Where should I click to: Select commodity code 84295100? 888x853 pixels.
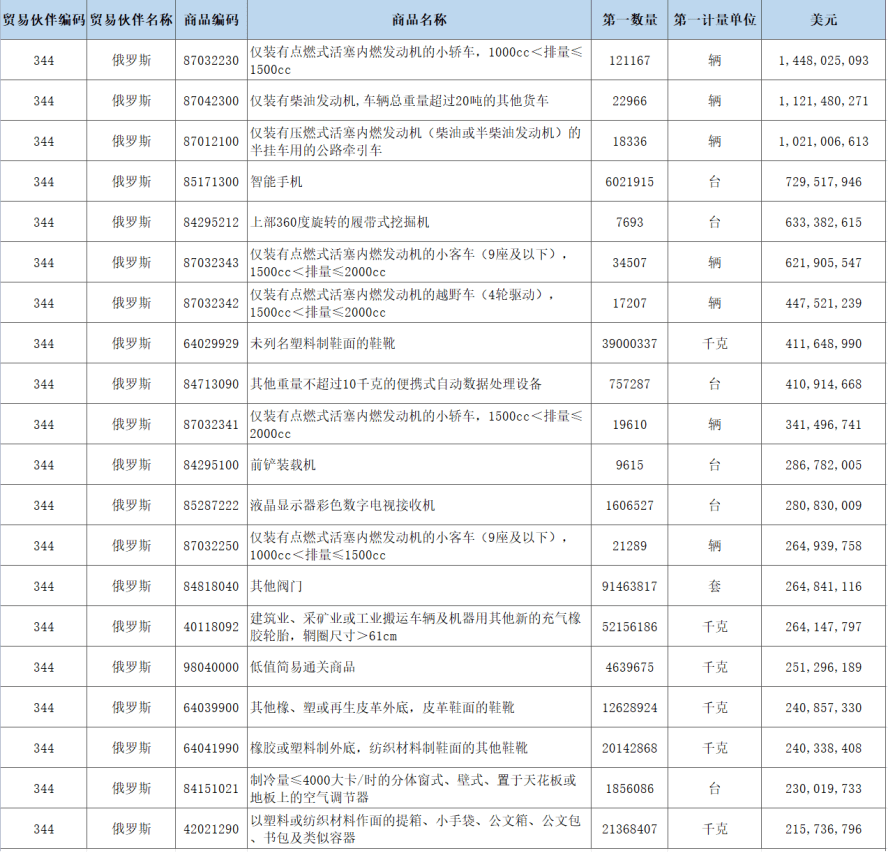point(211,465)
